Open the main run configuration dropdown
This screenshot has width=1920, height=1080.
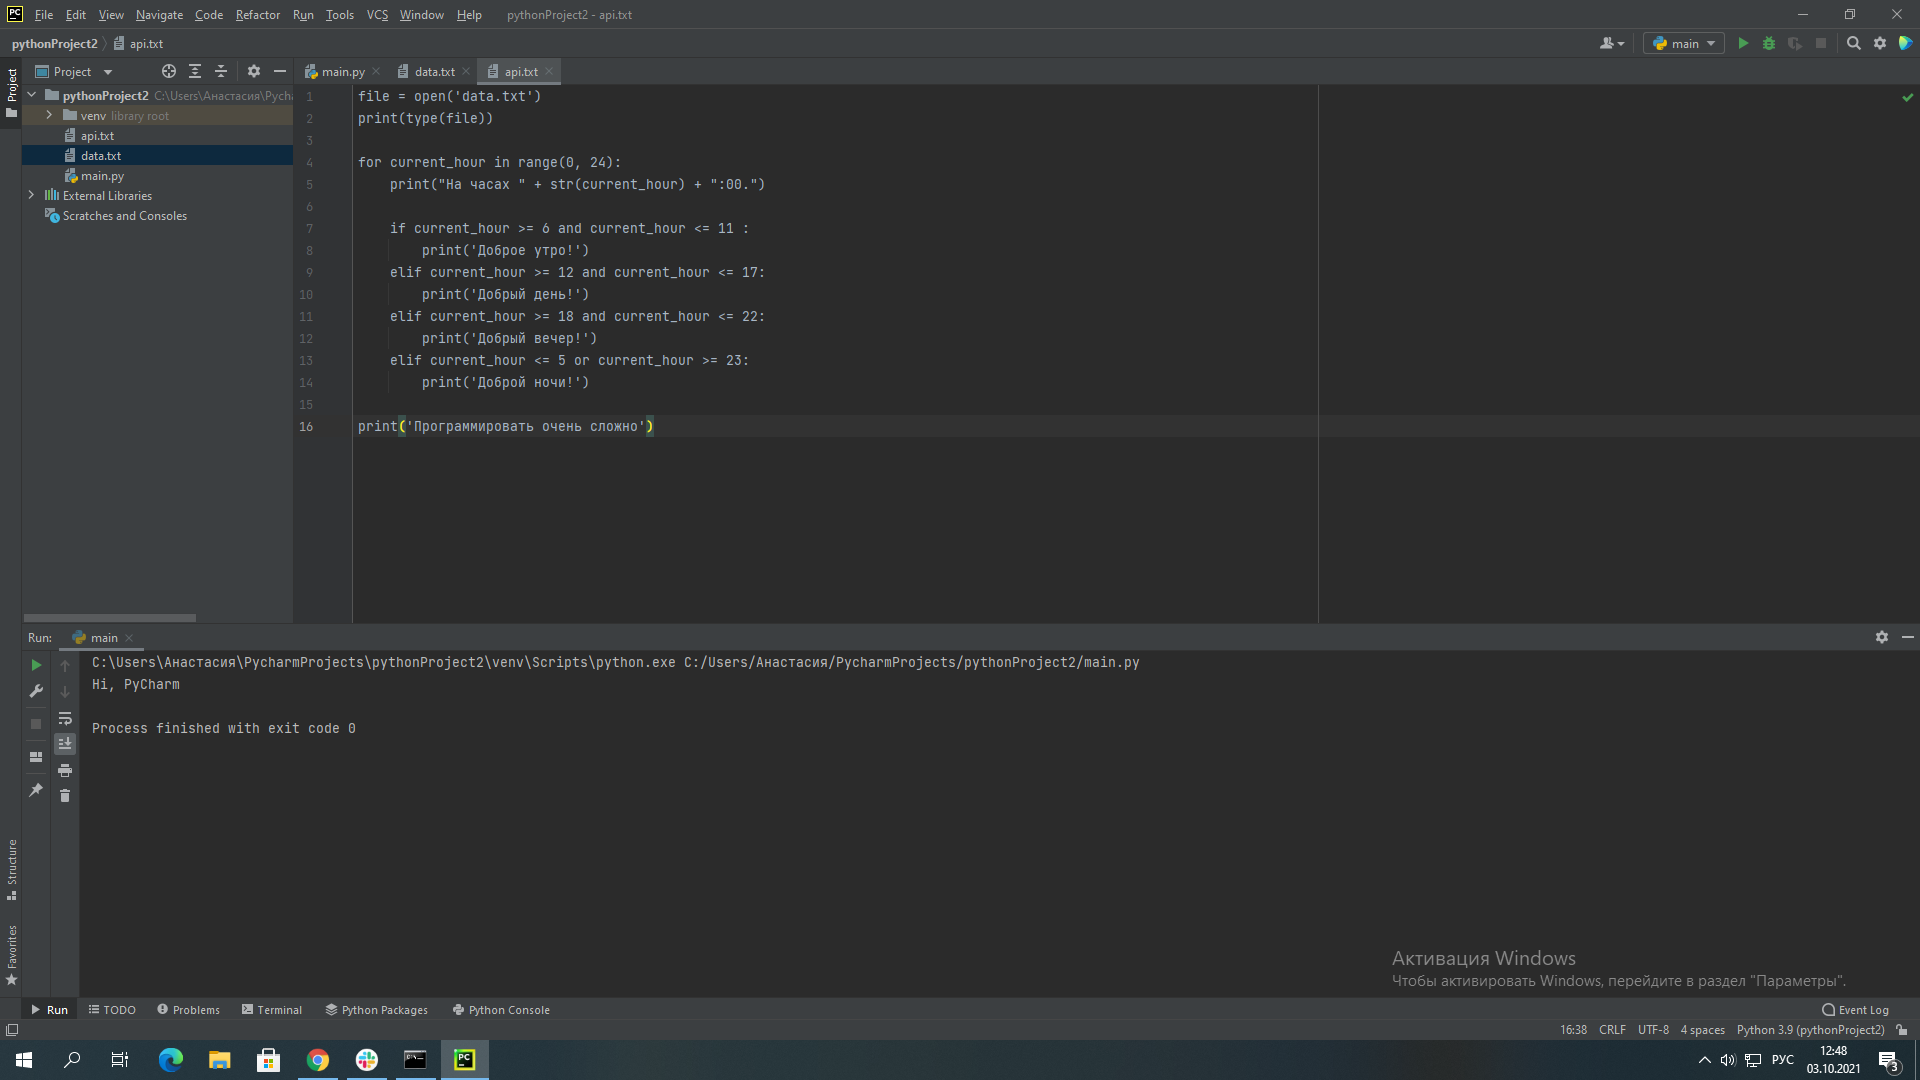coord(1684,44)
